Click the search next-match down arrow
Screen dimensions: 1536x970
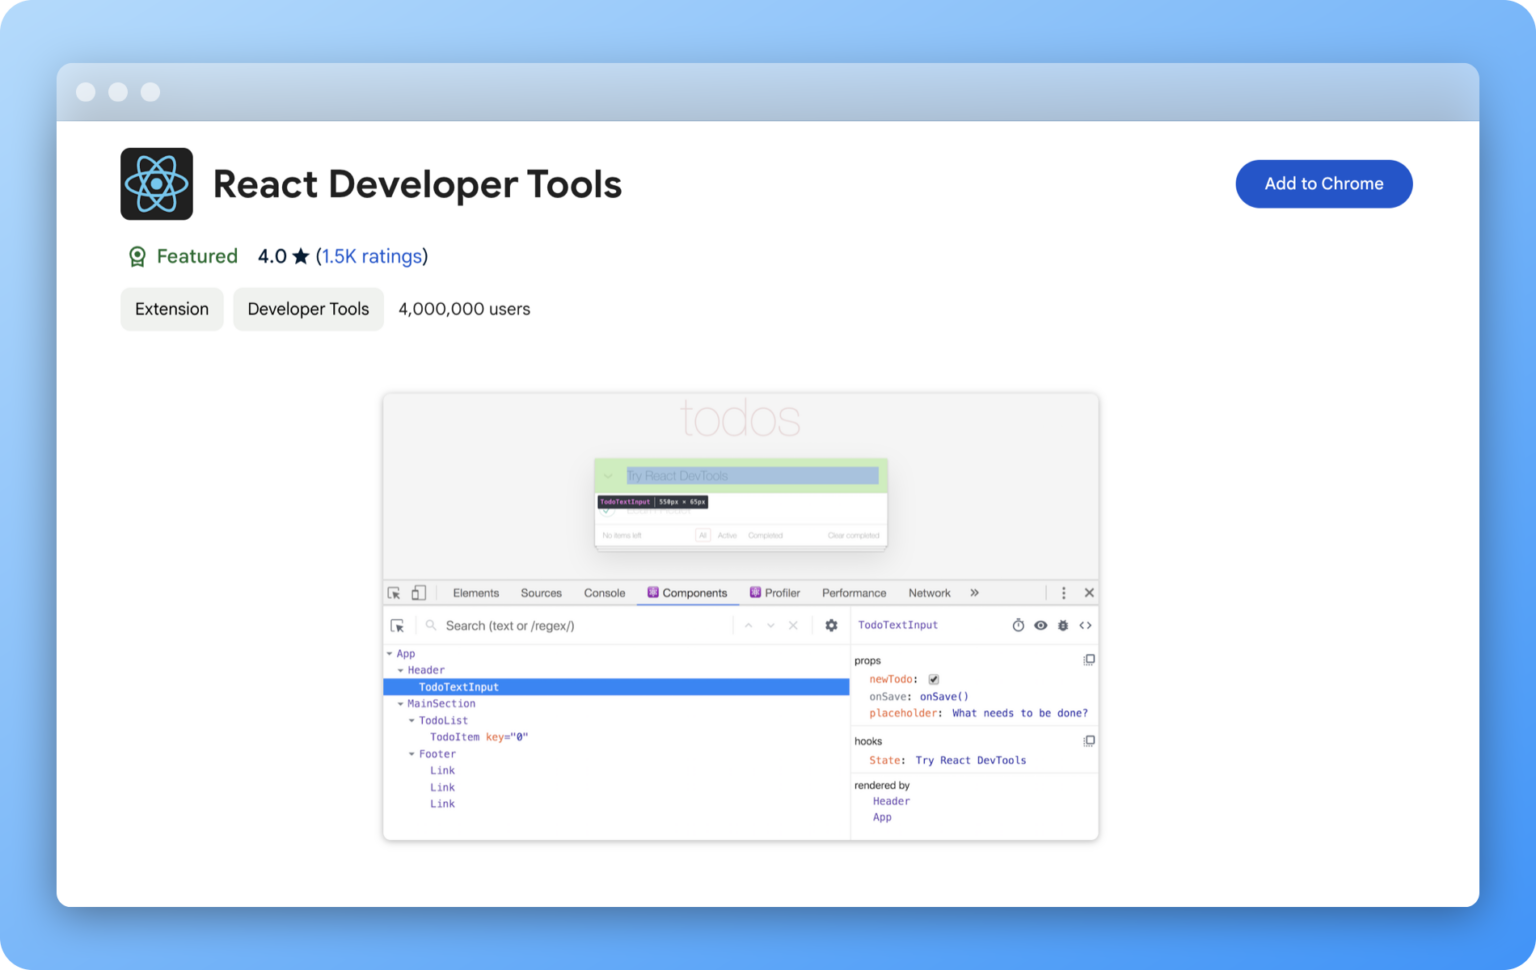[770, 625]
